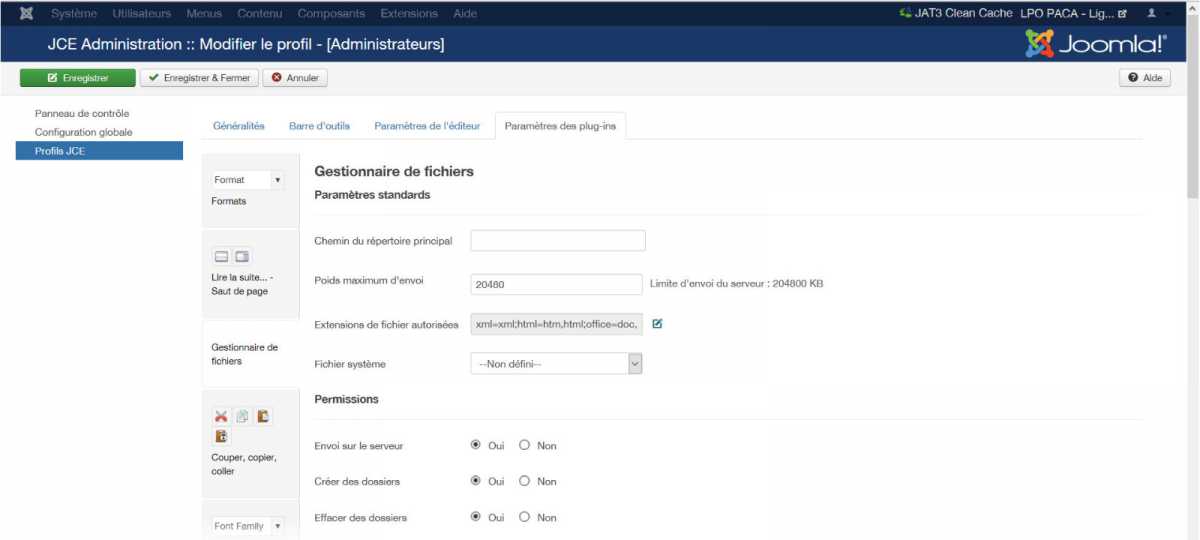Click the edit icon beside allowed file extensions
This screenshot has width=1200, height=540.
(x=657, y=324)
